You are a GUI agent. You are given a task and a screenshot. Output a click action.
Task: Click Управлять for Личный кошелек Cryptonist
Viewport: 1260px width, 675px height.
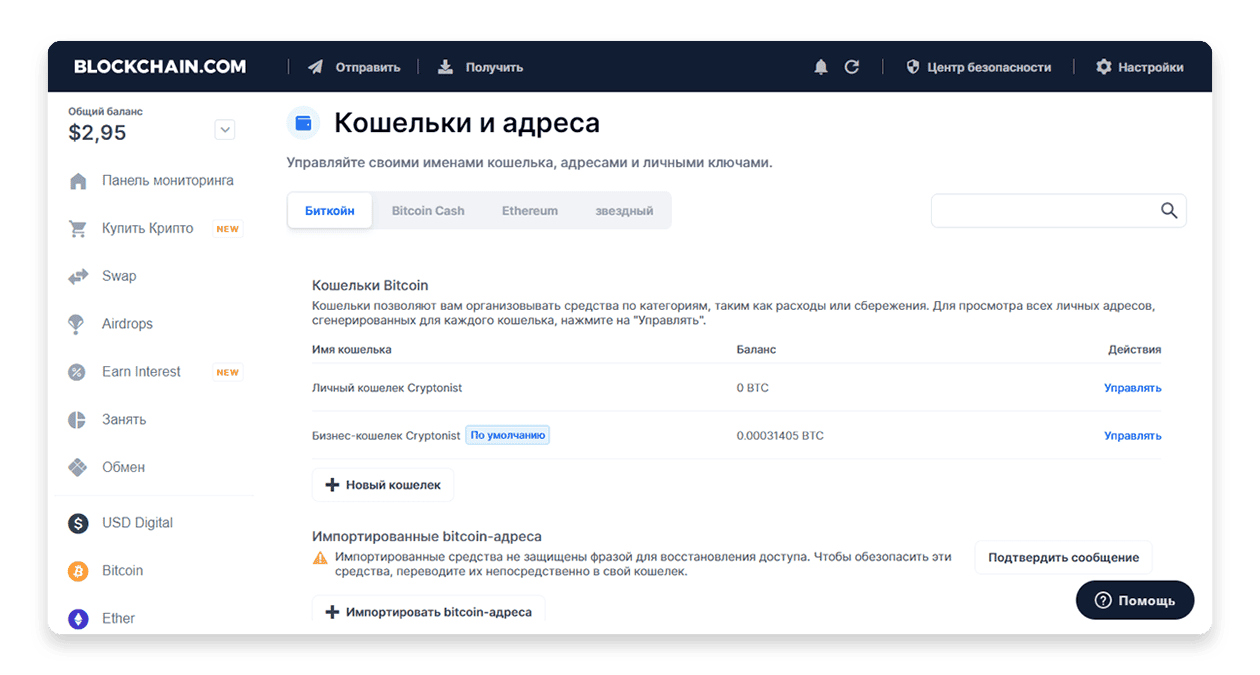pos(1132,388)
